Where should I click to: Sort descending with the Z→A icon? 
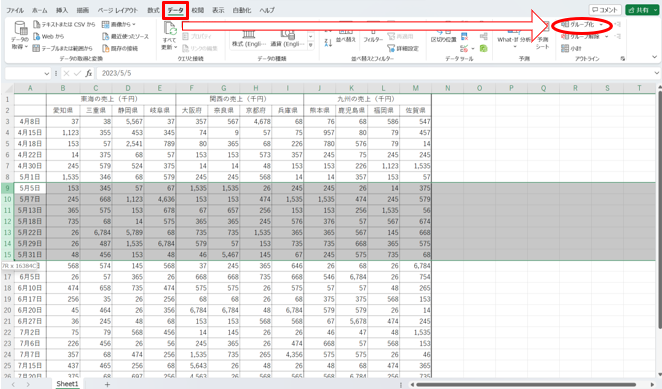tap(328, 42)
